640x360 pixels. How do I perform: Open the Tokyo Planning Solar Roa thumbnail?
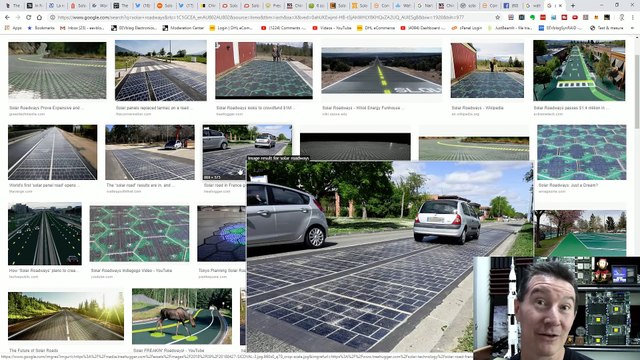pos(222,233)
